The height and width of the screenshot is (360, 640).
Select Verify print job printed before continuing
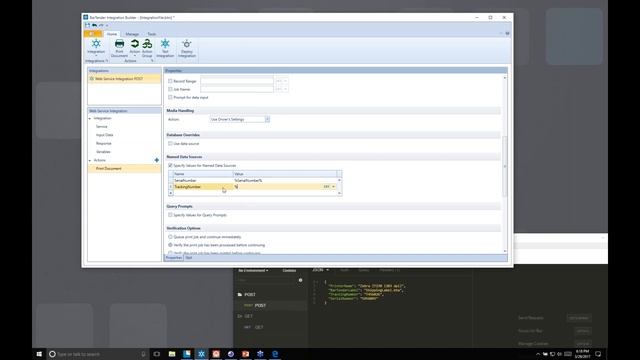[x=170, y=253]
